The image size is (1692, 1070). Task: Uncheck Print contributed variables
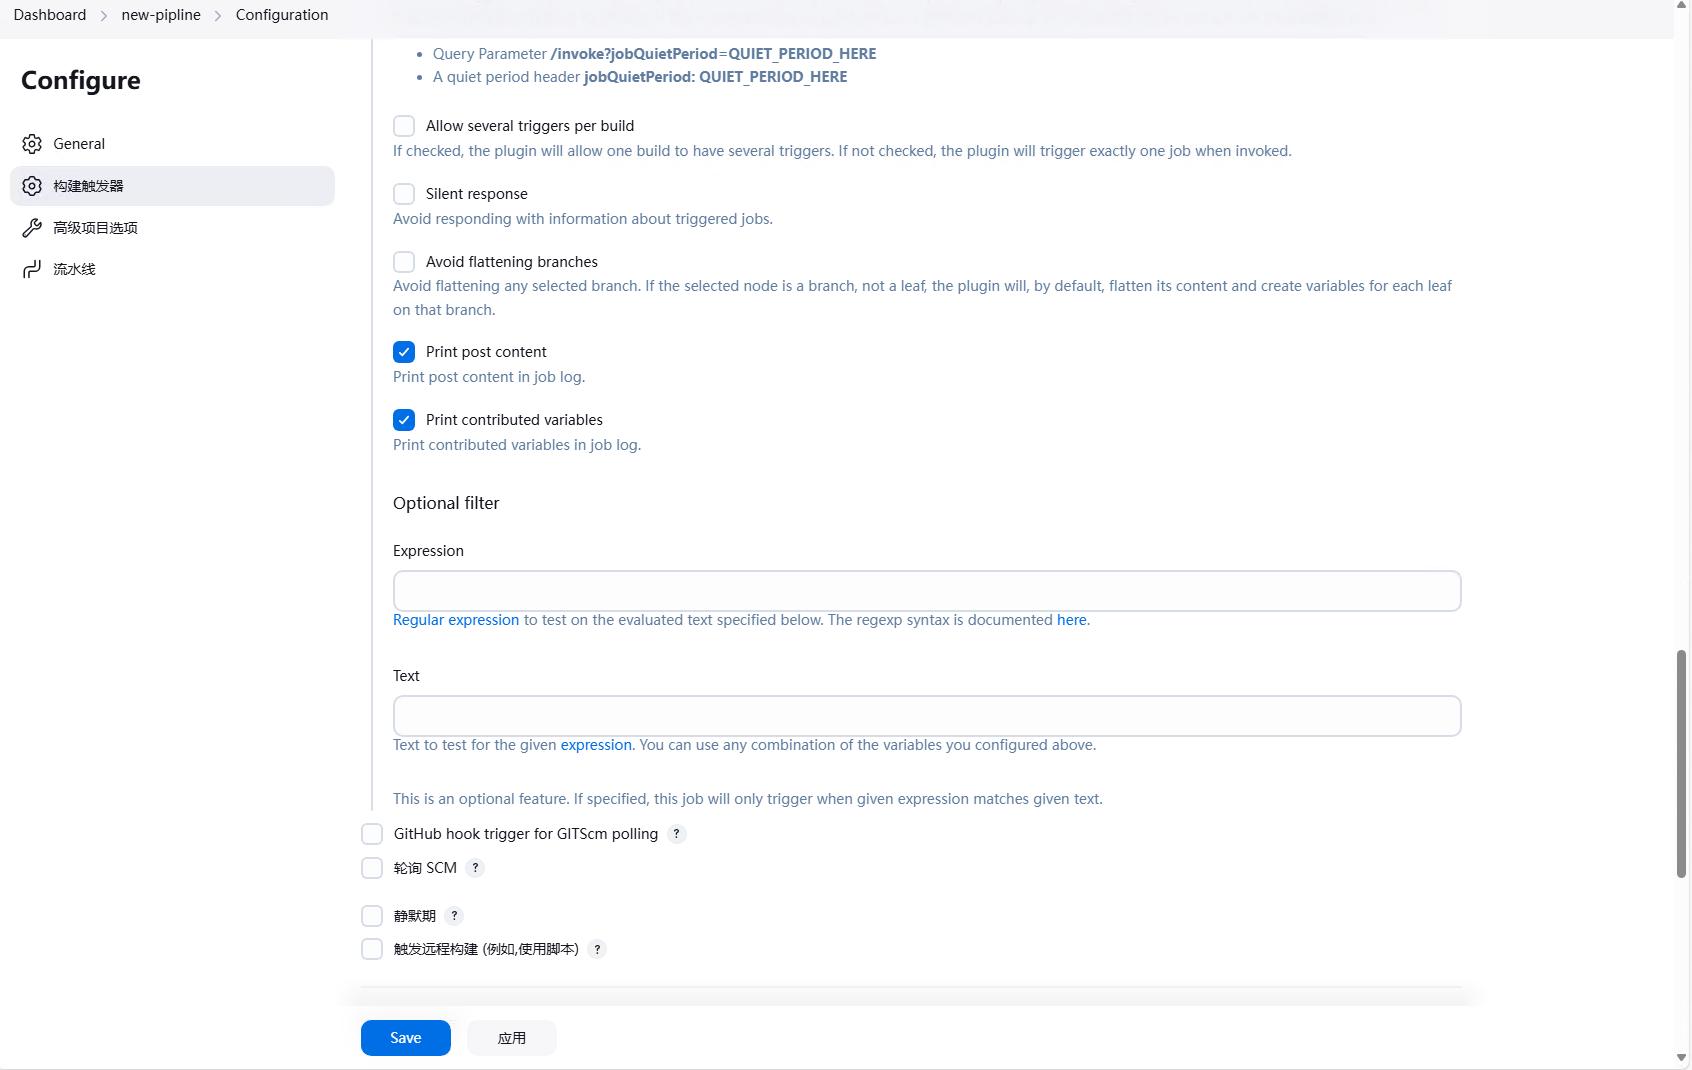[x=404, y=420]
